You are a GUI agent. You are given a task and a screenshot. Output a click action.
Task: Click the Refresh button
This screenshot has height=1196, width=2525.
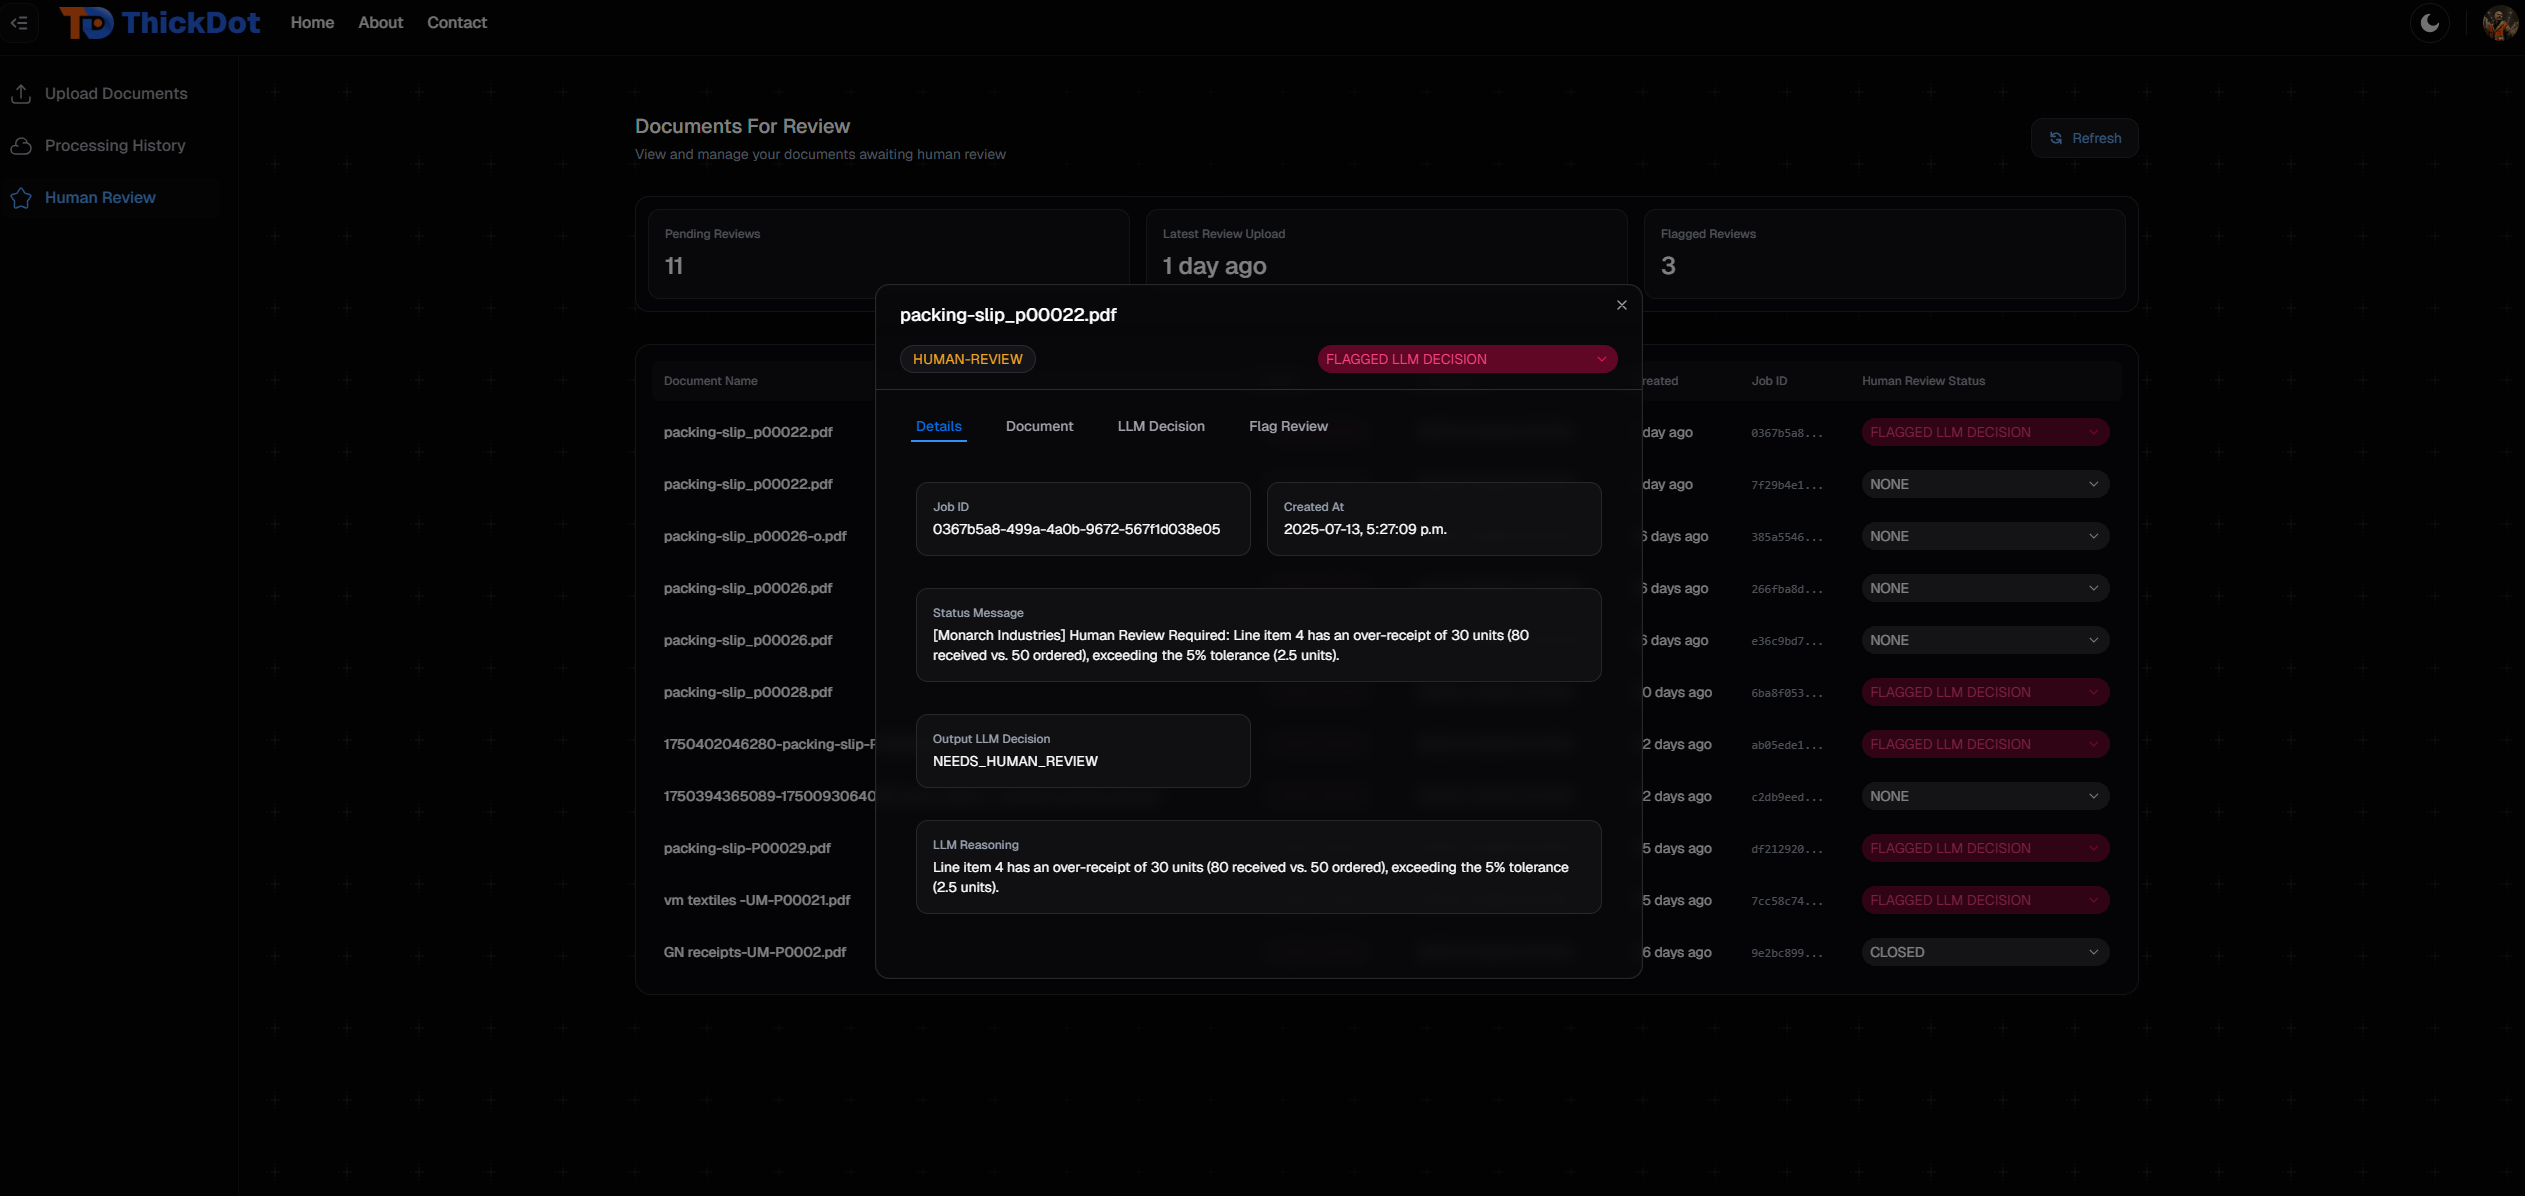pos(2084,138)
